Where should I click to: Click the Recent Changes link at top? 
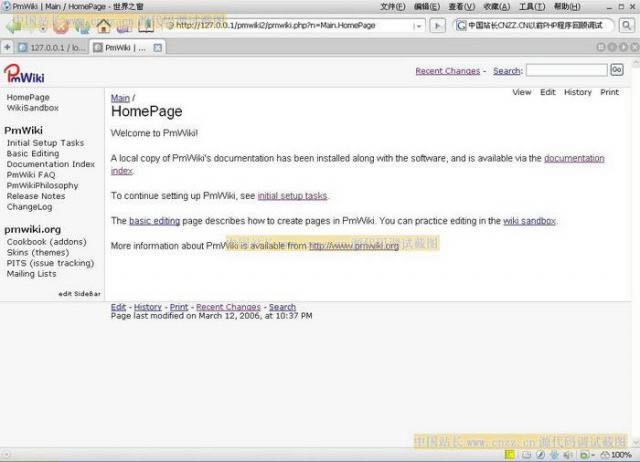coord(447,71)
